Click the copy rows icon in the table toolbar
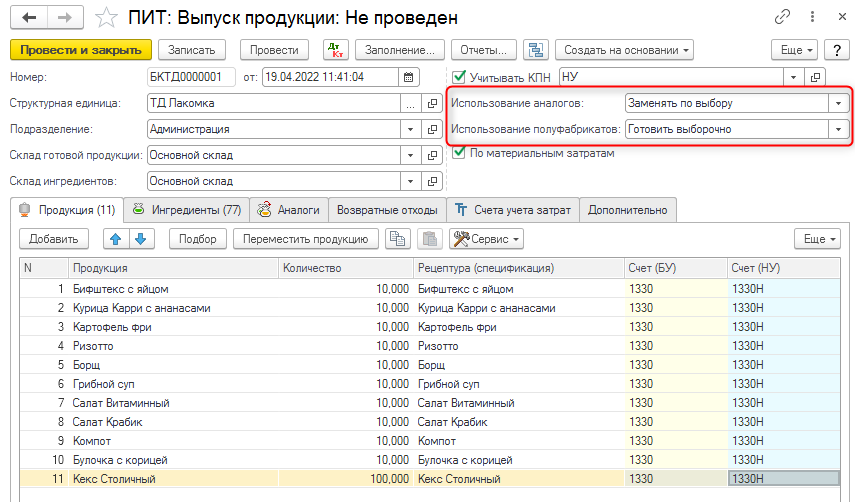The height and width of the screenshot is (502, 855). pos(398,239)
